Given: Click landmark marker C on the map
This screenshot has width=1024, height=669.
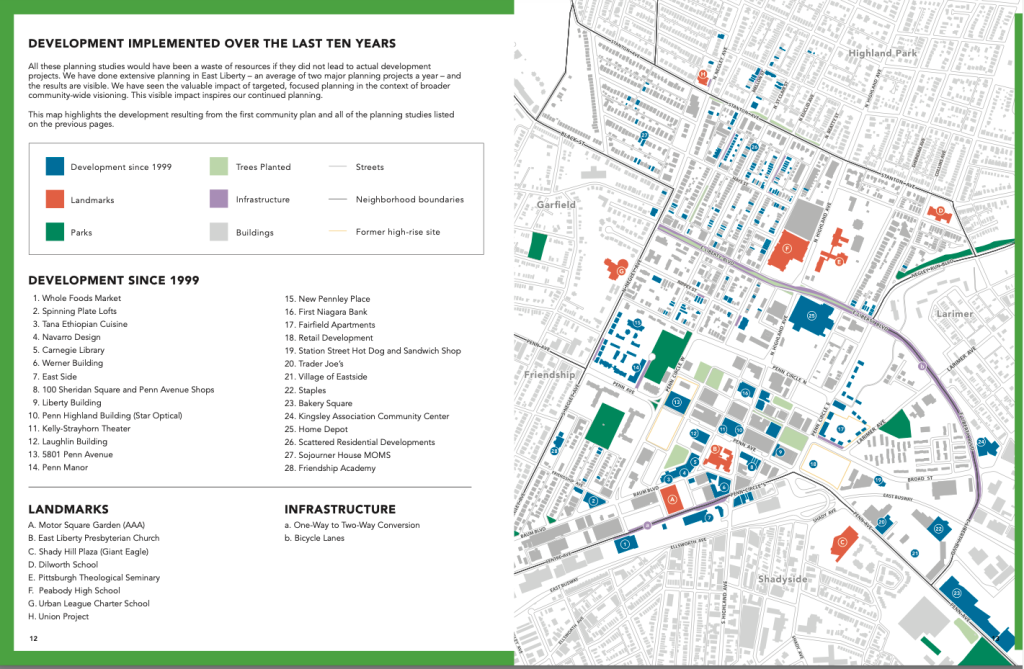Looking at the screenshot, I should (x=842, y=542).
